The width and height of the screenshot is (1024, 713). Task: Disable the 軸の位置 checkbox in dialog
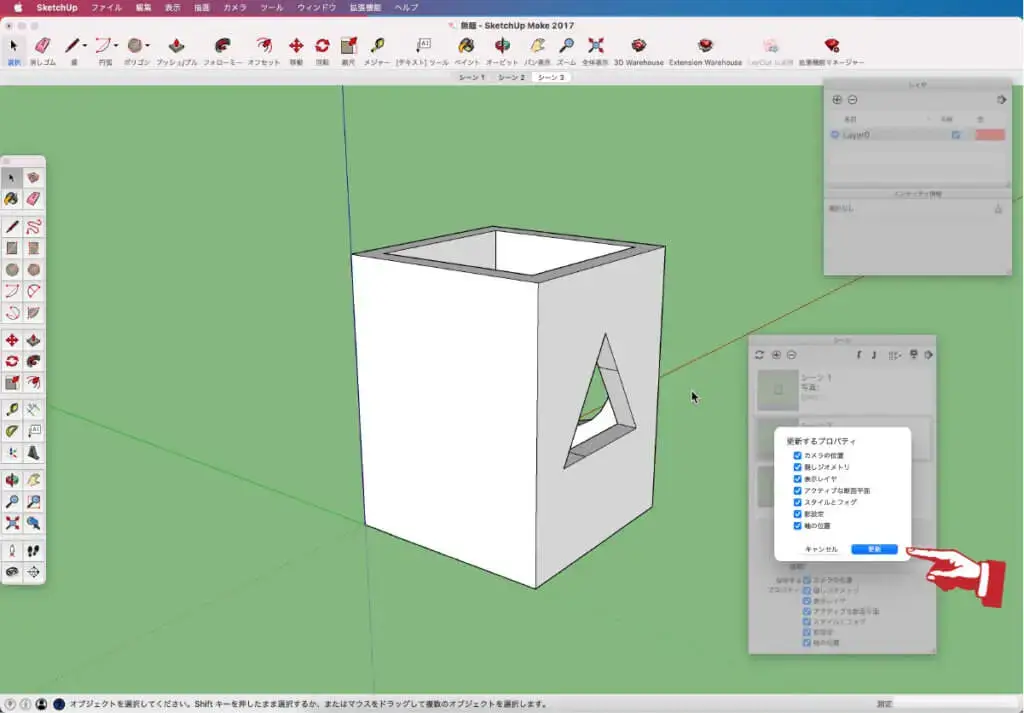(797, 525)
